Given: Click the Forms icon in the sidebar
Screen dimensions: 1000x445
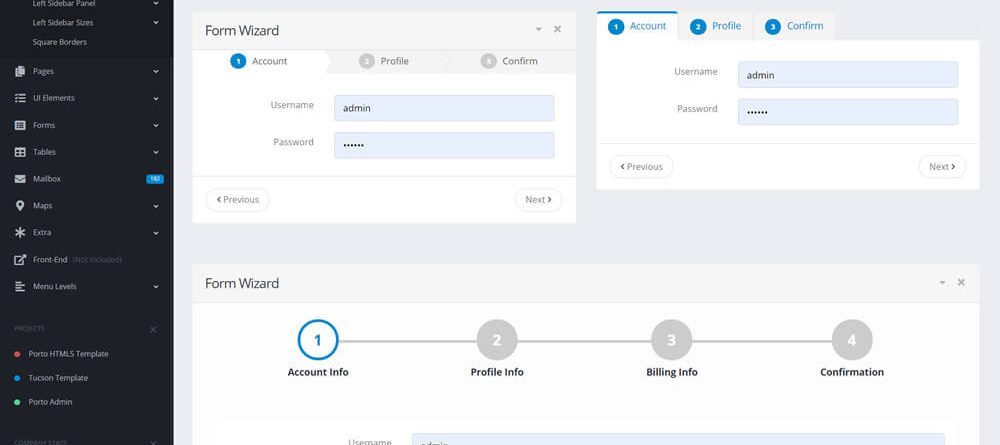Looking at the screenshot, I should coord(20,125).
